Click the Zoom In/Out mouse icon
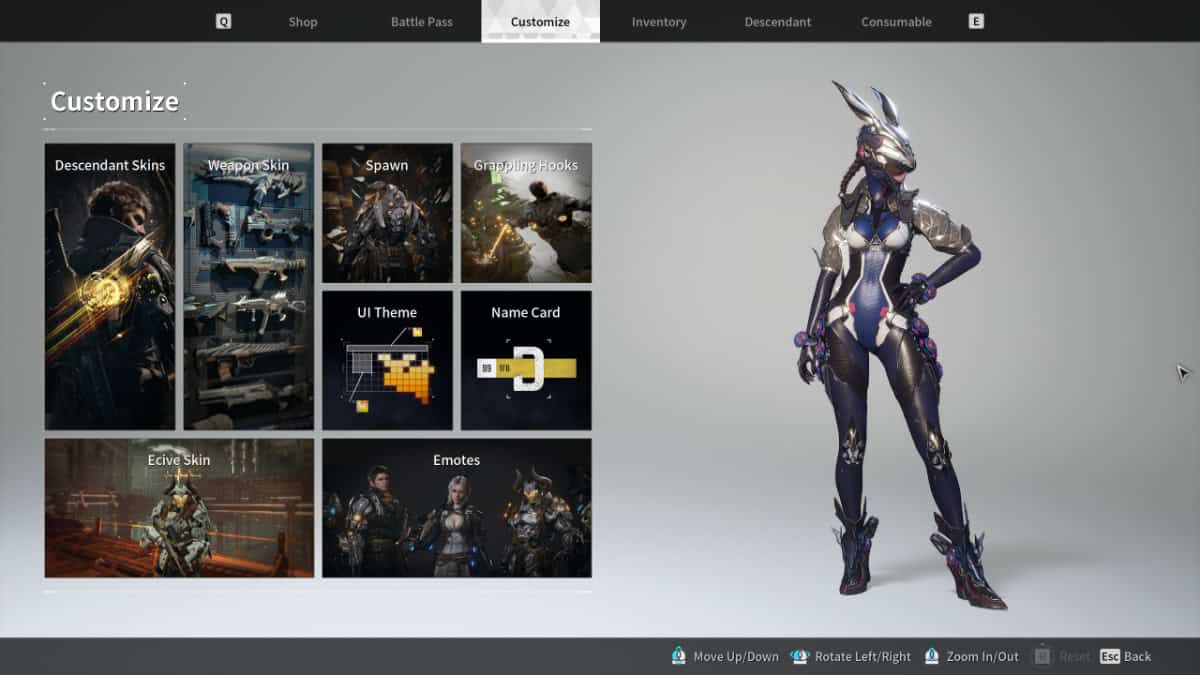1200x675 pixels. click(x=932, y=656)
